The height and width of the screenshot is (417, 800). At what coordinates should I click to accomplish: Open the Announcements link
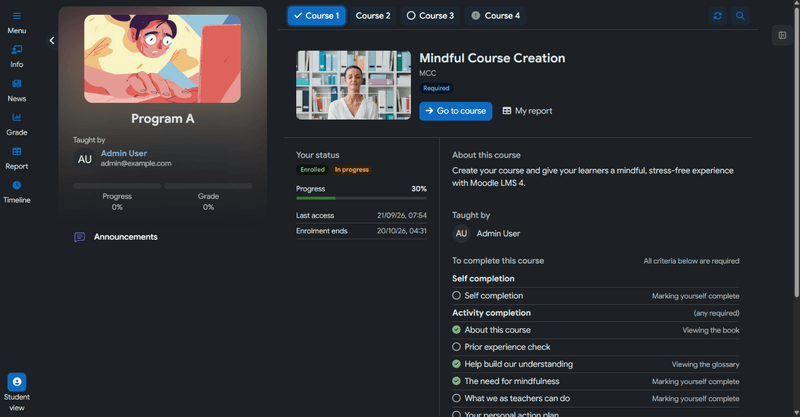126,237
